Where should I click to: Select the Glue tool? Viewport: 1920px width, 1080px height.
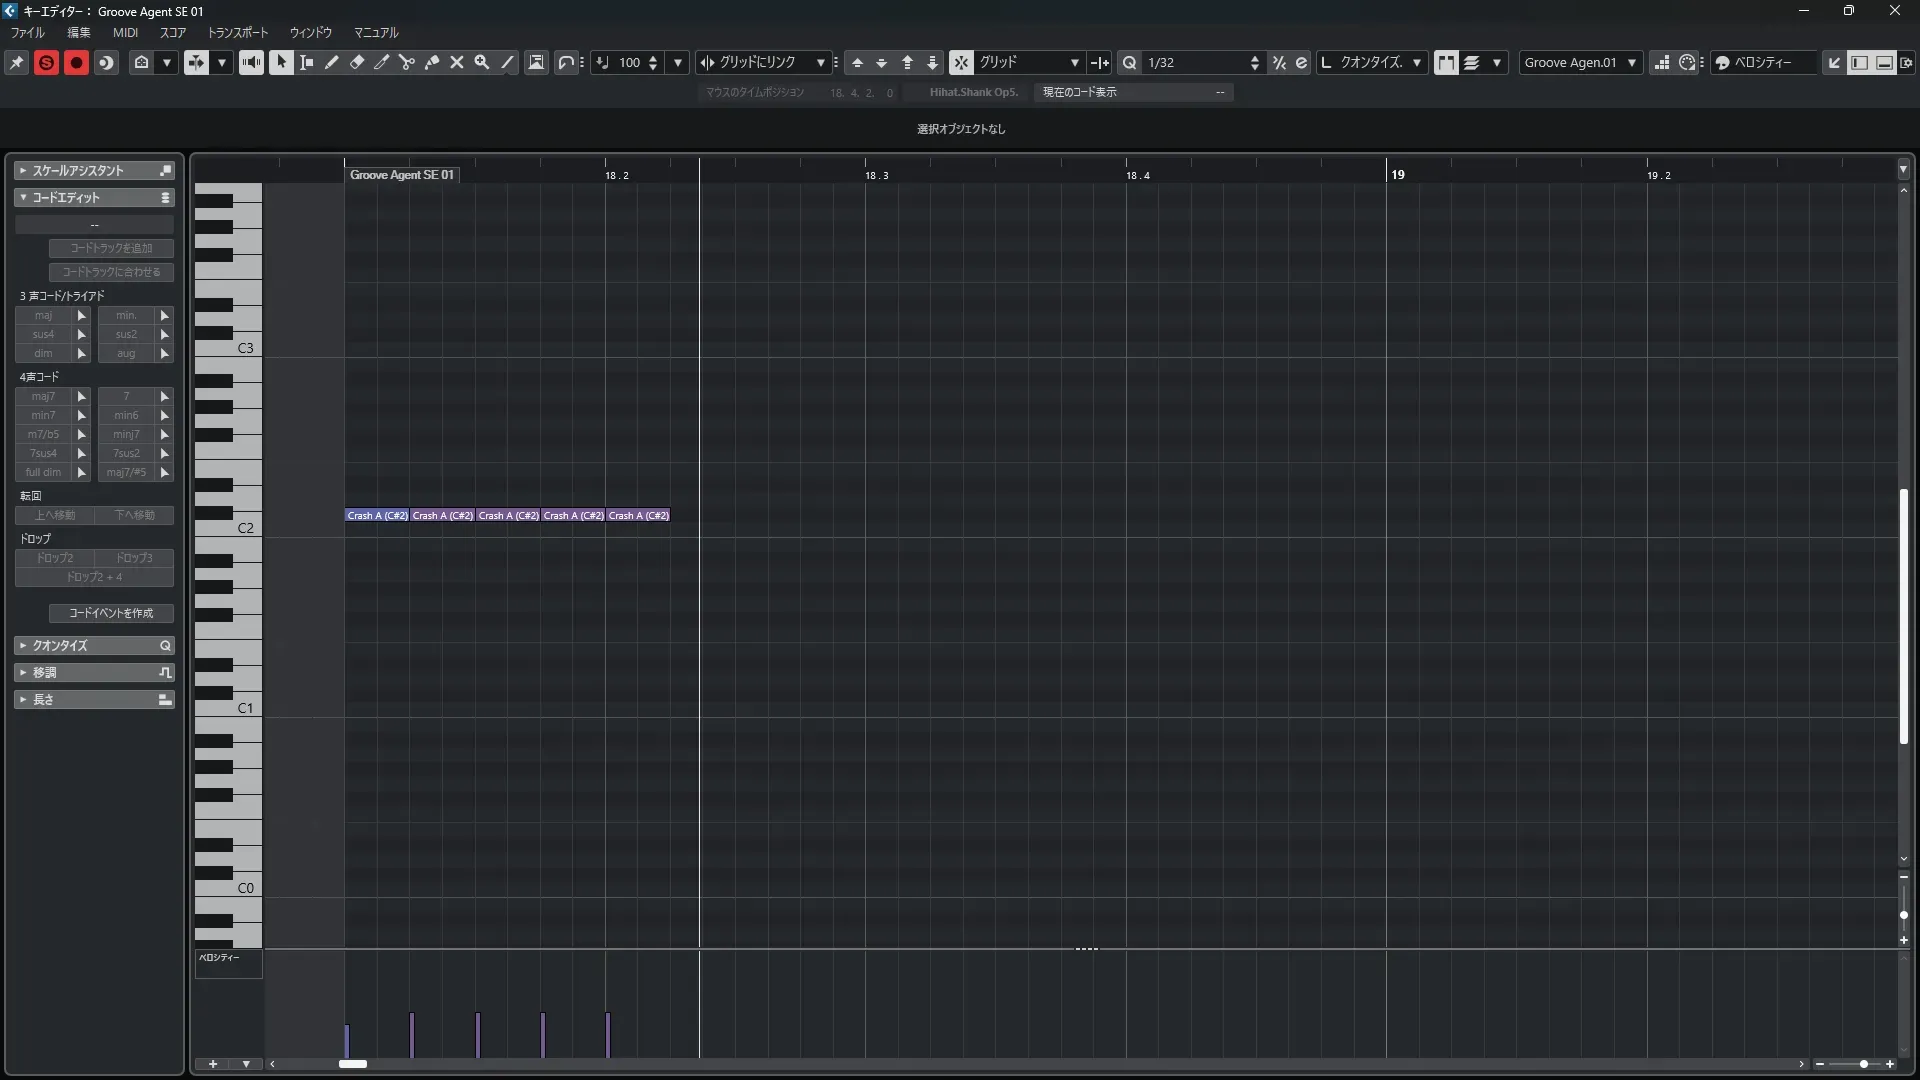[432, 62]
